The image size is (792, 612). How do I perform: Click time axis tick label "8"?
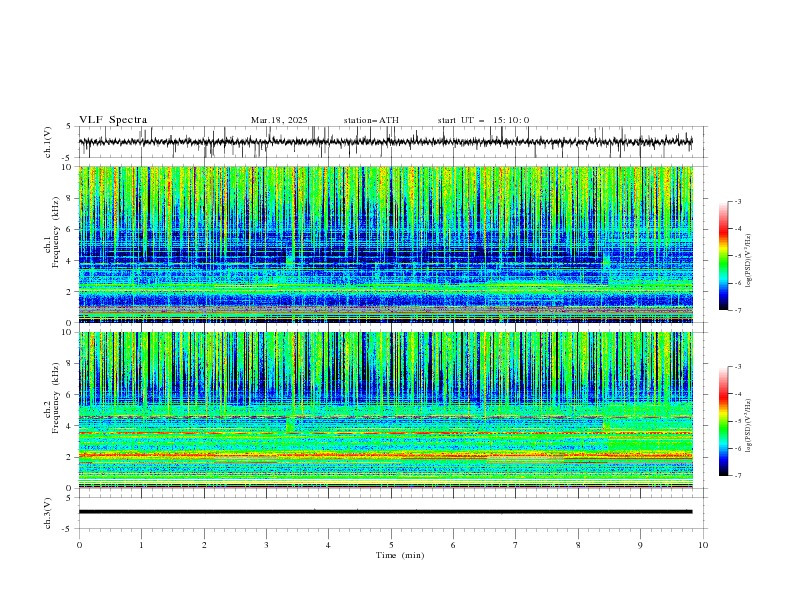pos(578,545)
